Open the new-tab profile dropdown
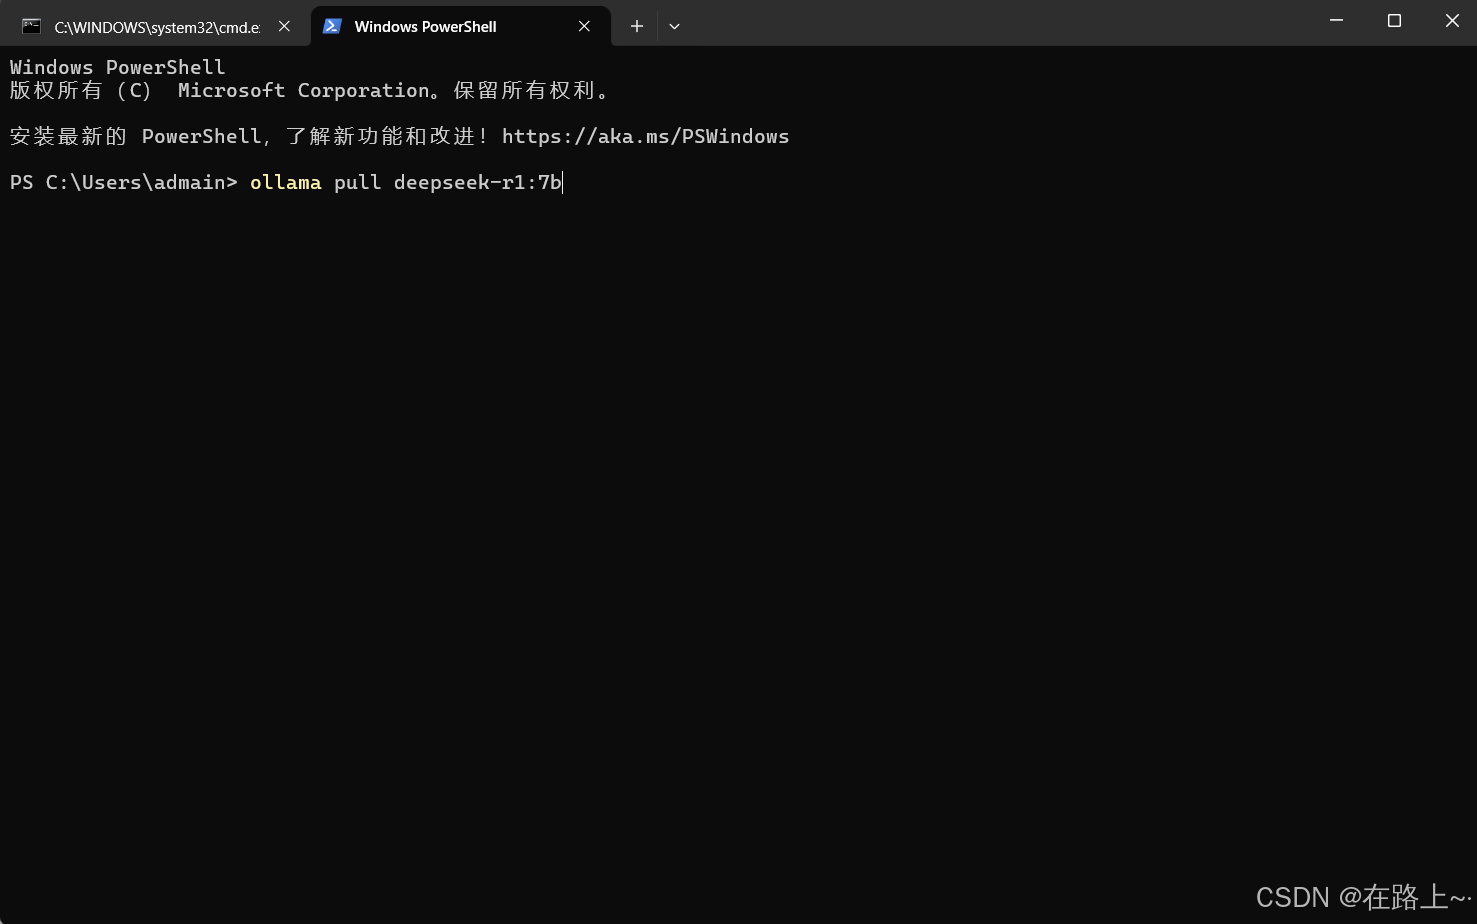1477x924 pixels. tap(675, 27)
